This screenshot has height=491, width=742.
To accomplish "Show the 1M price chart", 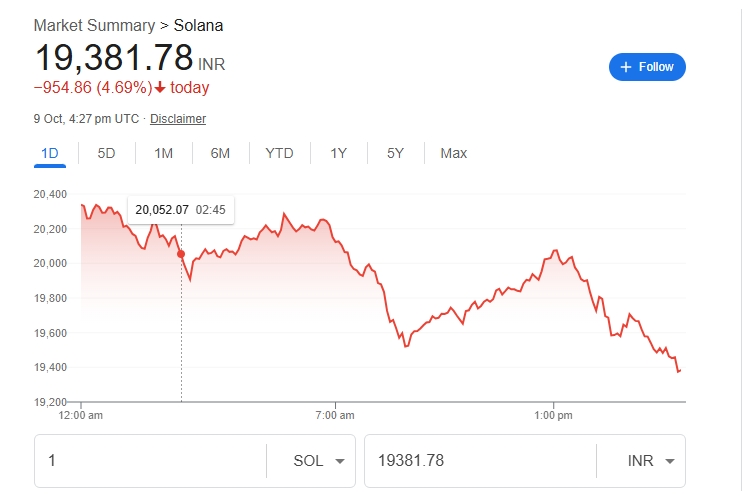I will [x=163, y=153].
